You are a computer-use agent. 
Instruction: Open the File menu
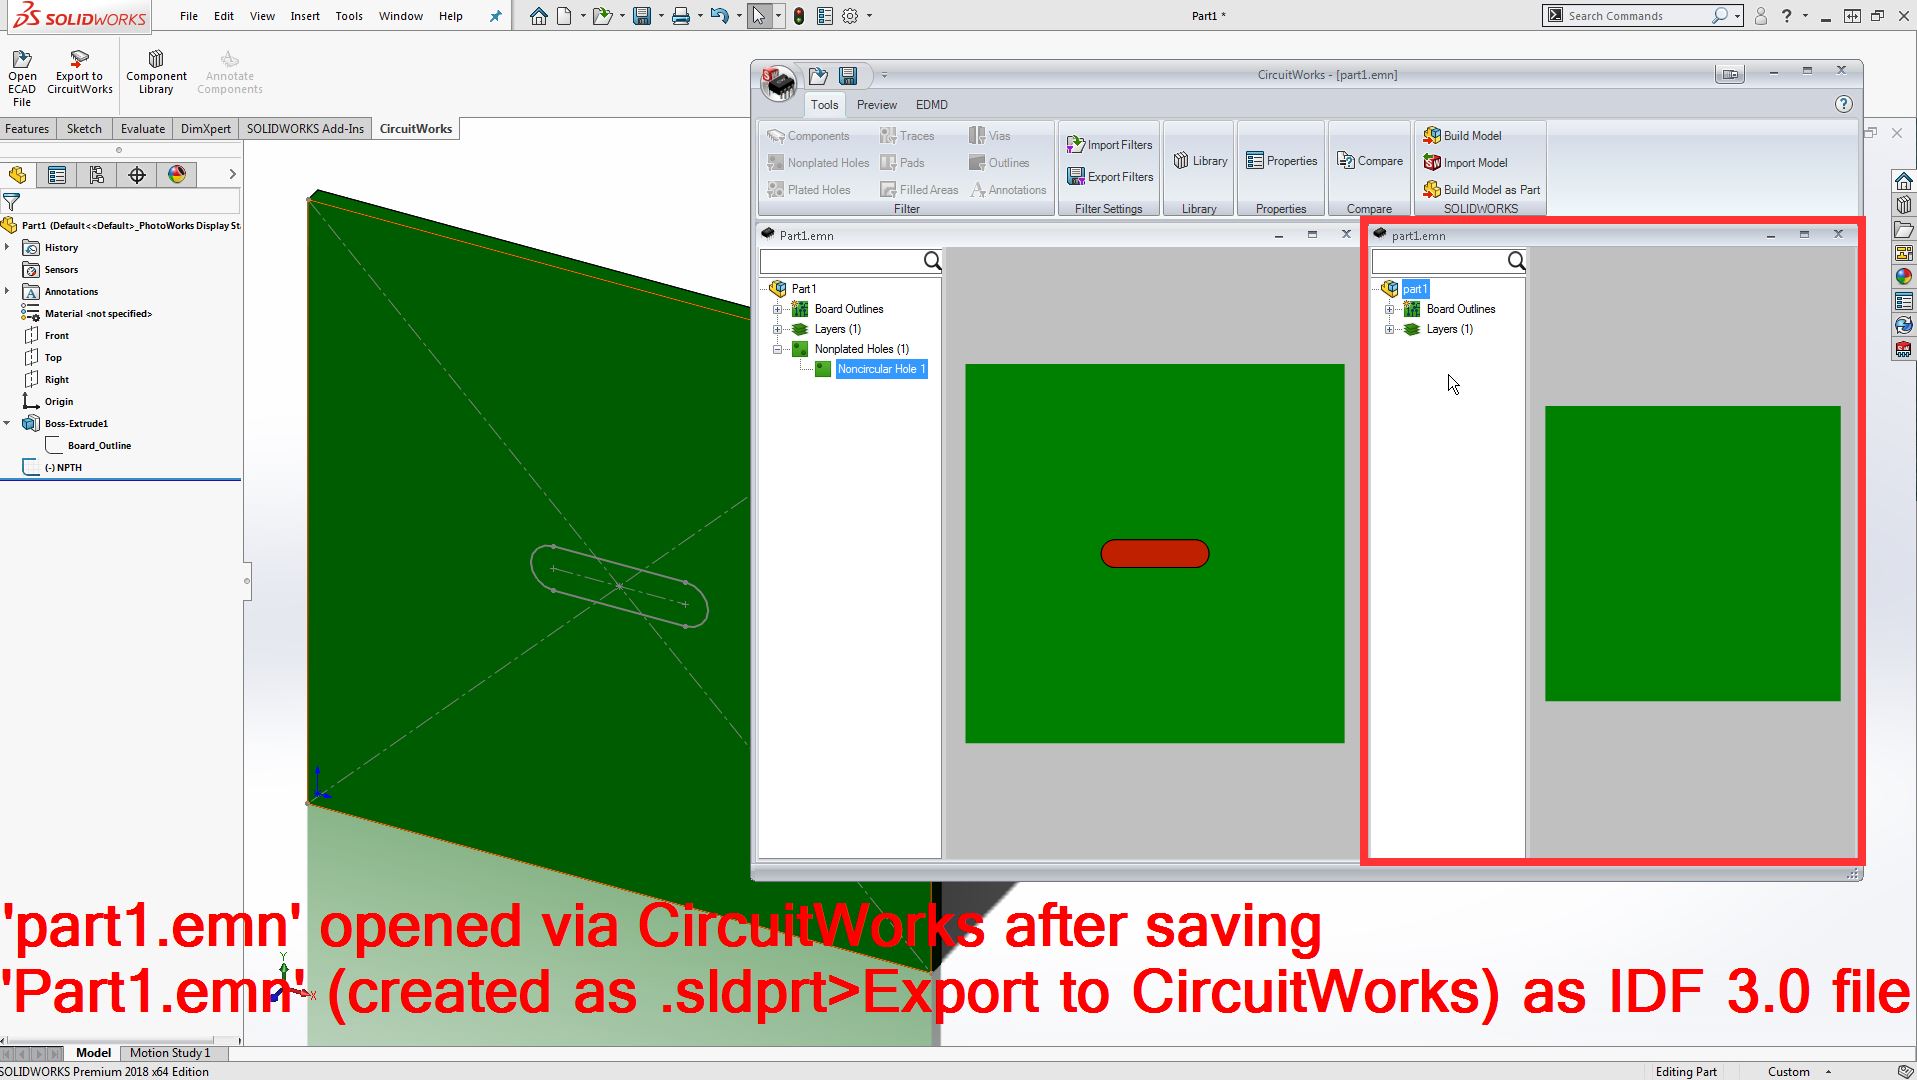coord(188,16)
